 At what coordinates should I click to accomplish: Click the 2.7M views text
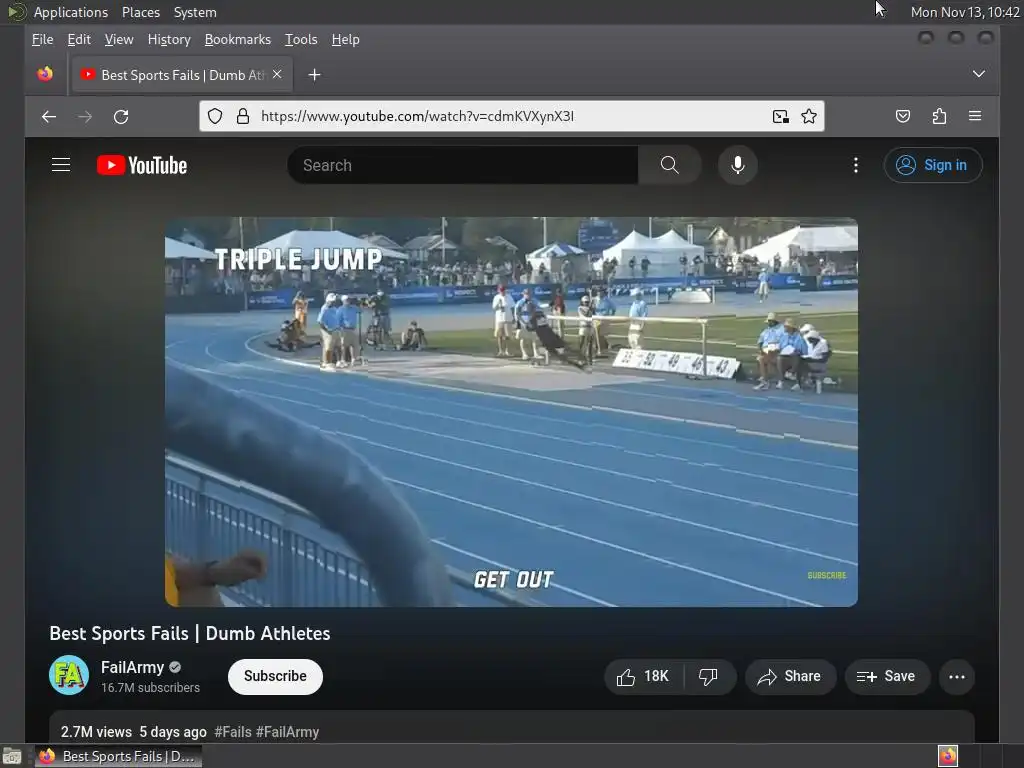pos(96,732)
